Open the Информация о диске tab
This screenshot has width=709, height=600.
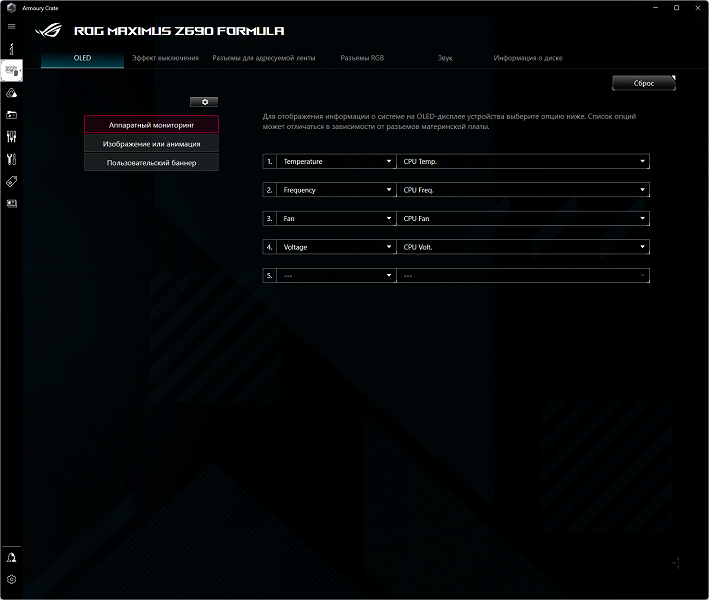pyautogui.click(x=528, y=58)
